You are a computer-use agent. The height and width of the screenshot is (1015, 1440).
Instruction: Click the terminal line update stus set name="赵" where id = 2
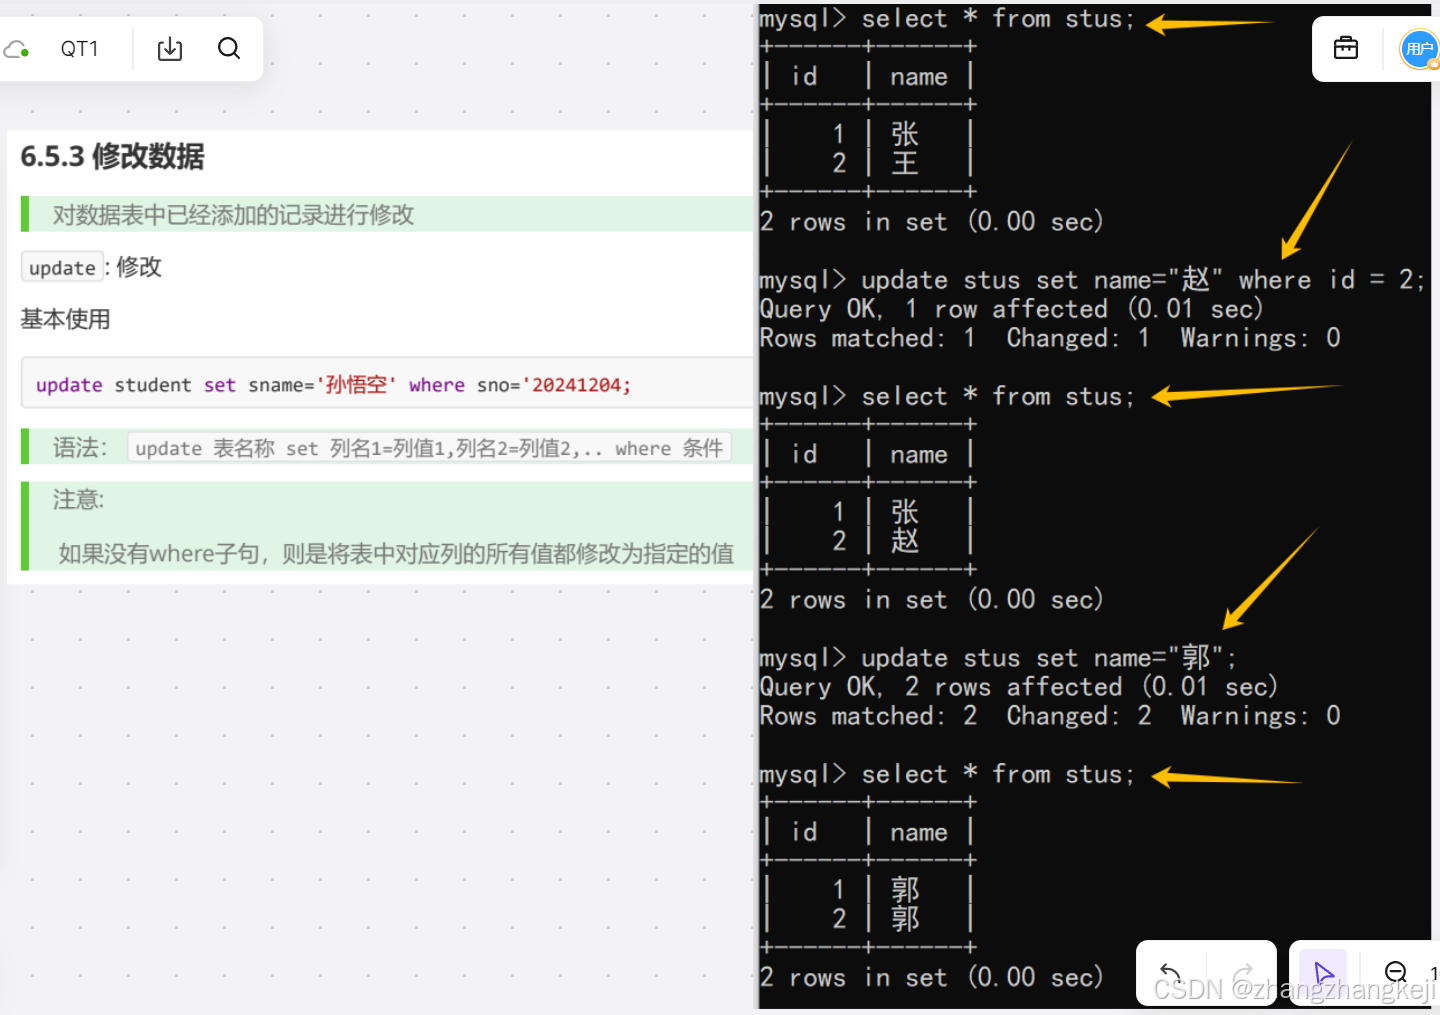(1092, 280)
